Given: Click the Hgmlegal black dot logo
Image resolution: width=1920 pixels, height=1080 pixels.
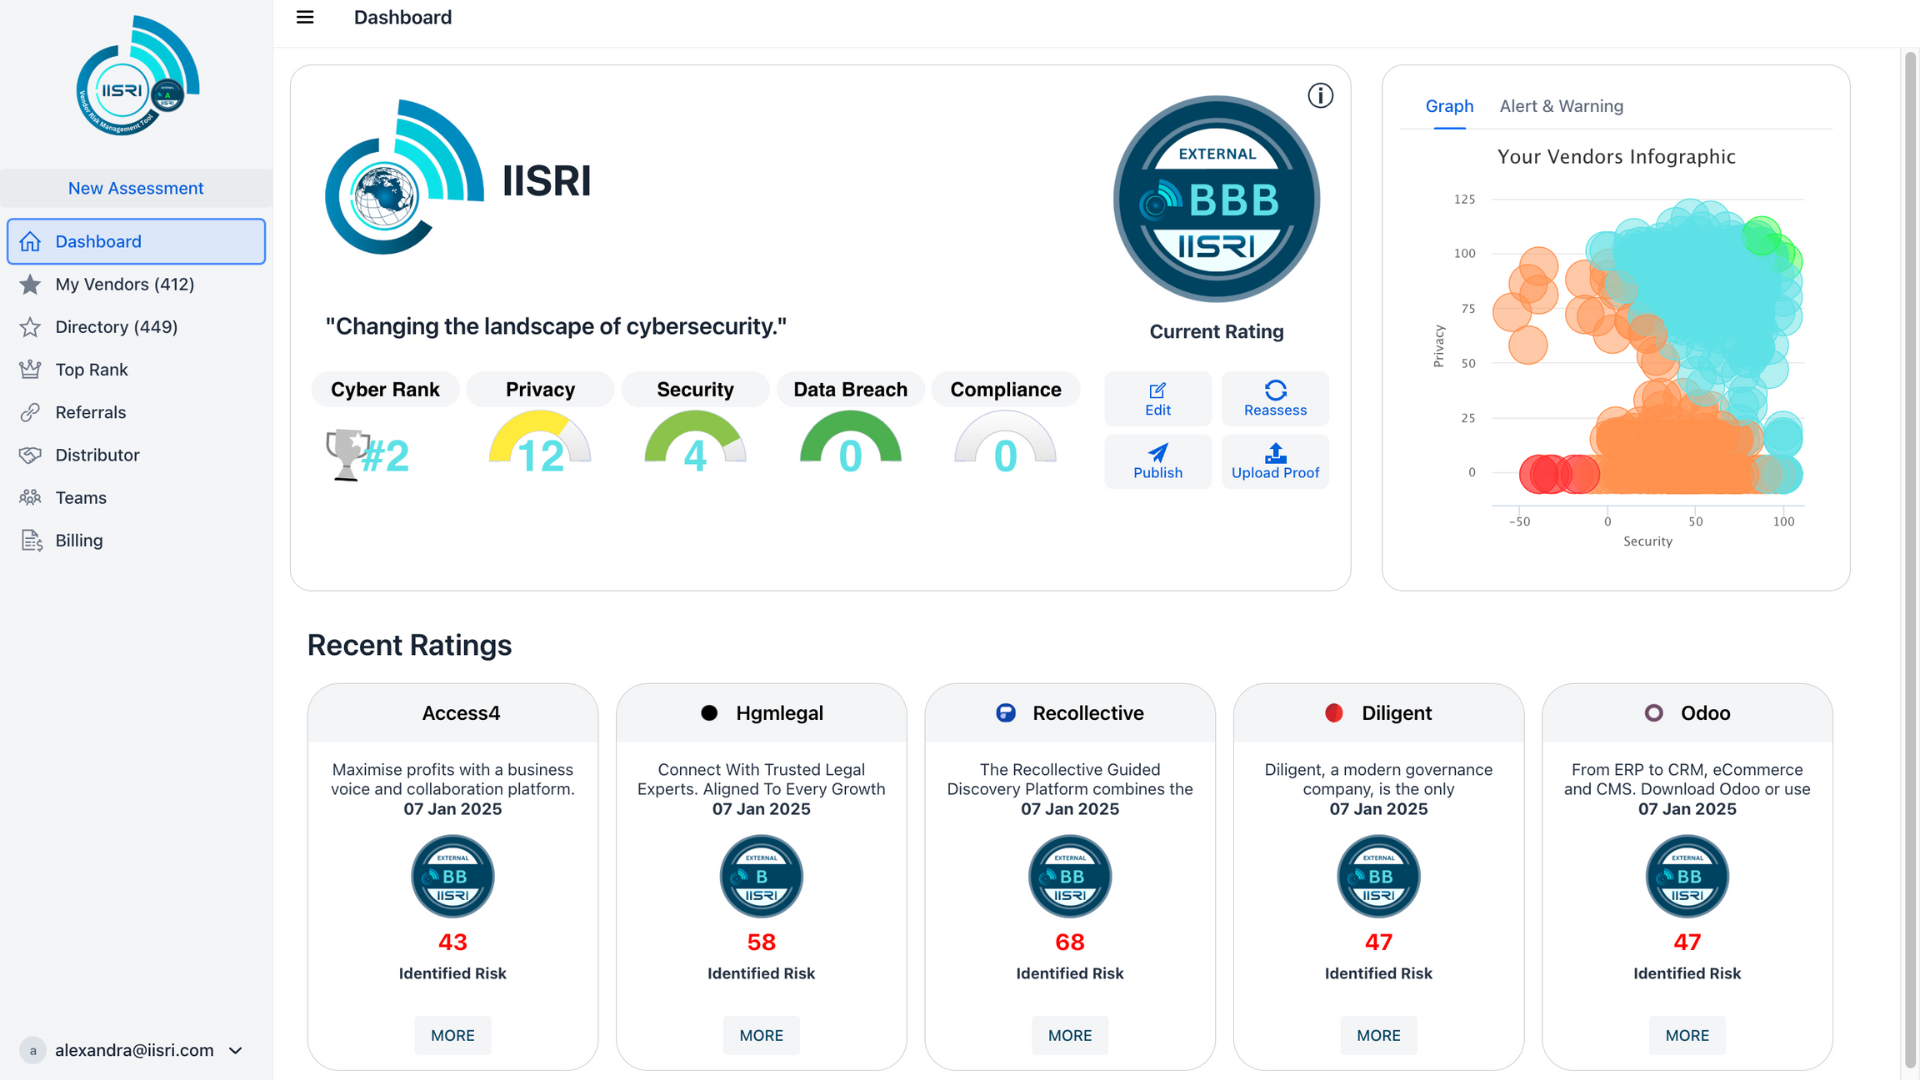Looking at the screenshot, I should (x=709, y=713).
